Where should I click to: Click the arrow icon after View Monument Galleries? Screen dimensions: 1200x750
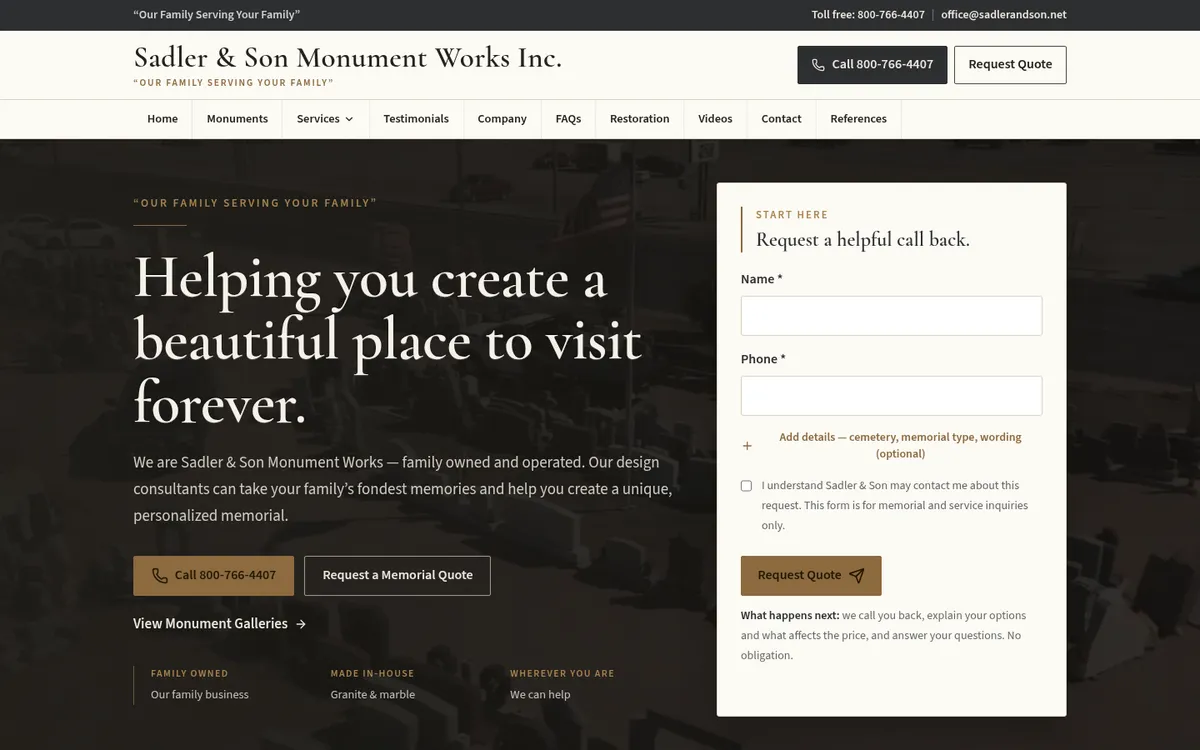click(301, 624)
